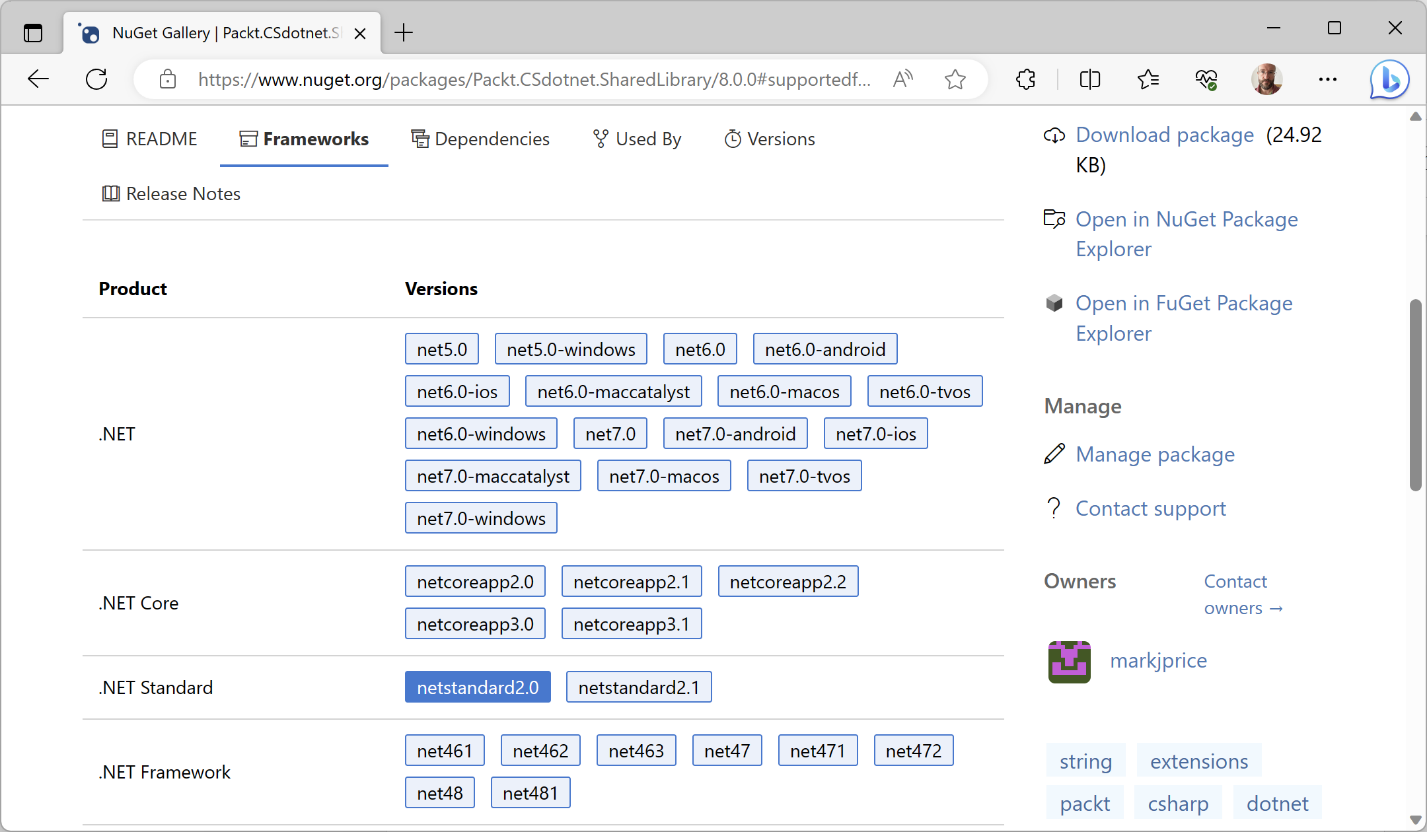Select the net7.0-macos badge
Image resolution: width=1427 pixels, height=832 pixels.
click(664, 476)
